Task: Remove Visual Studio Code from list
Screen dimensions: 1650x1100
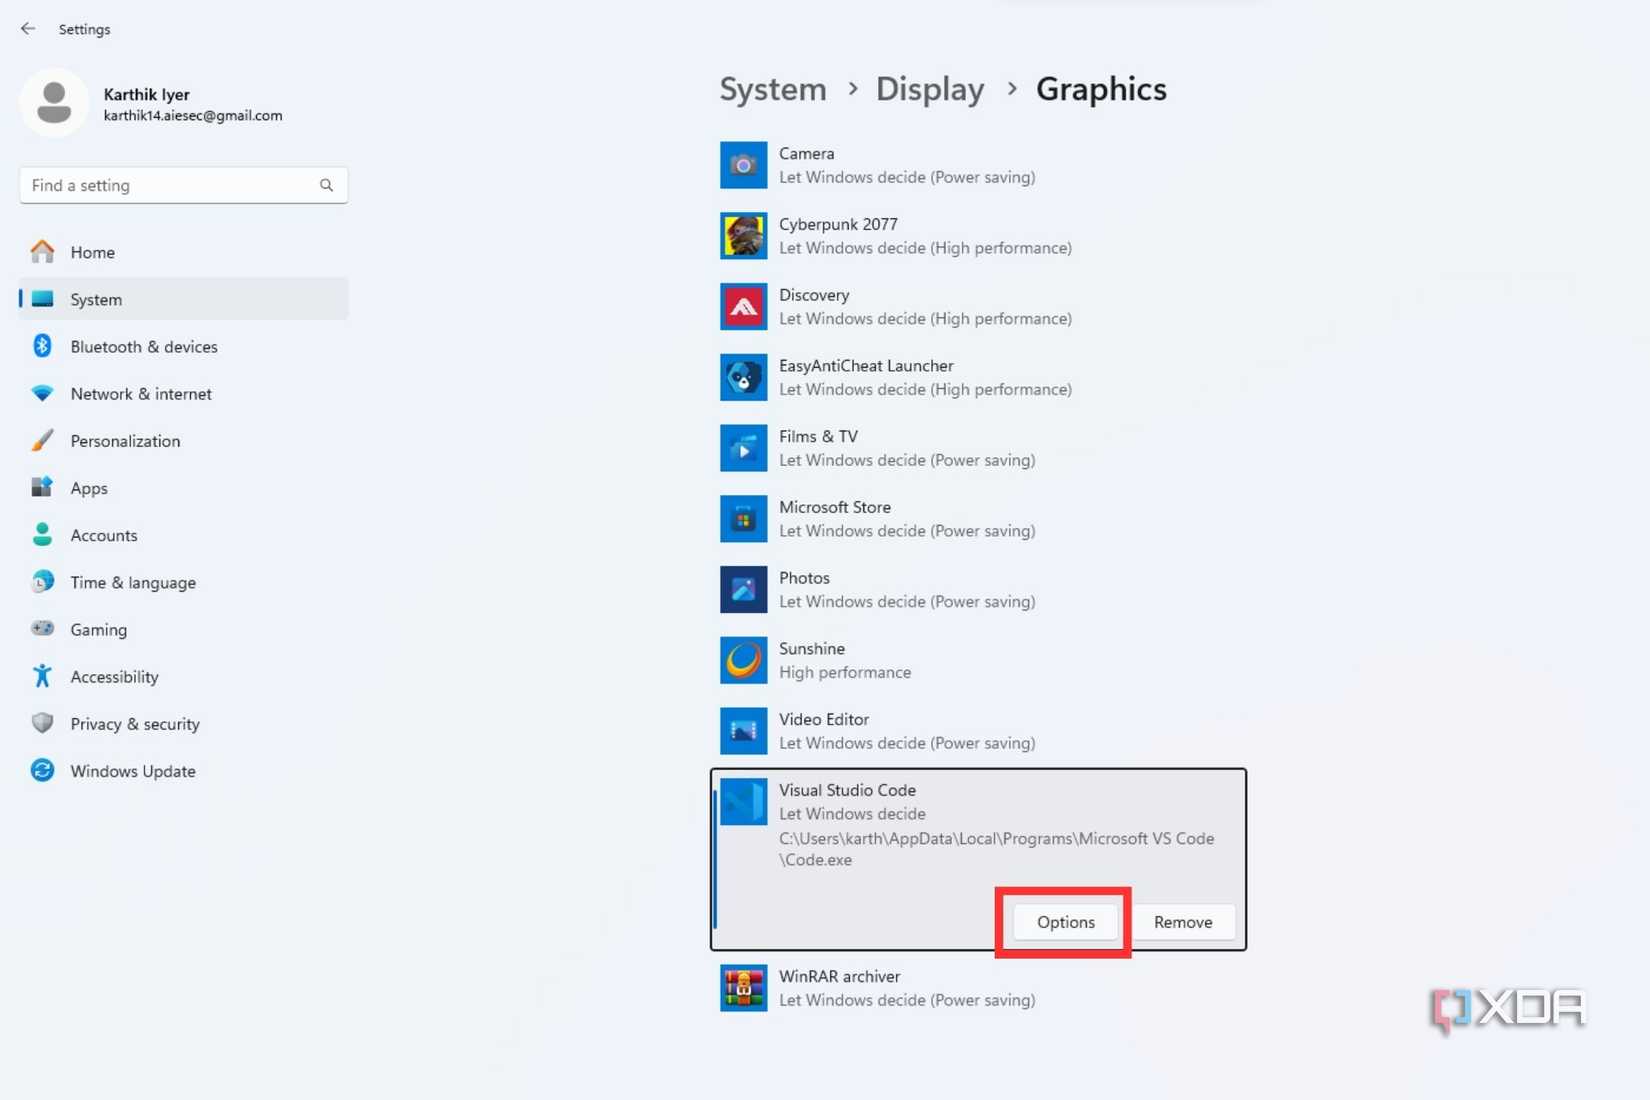Action: [1183, 922]
